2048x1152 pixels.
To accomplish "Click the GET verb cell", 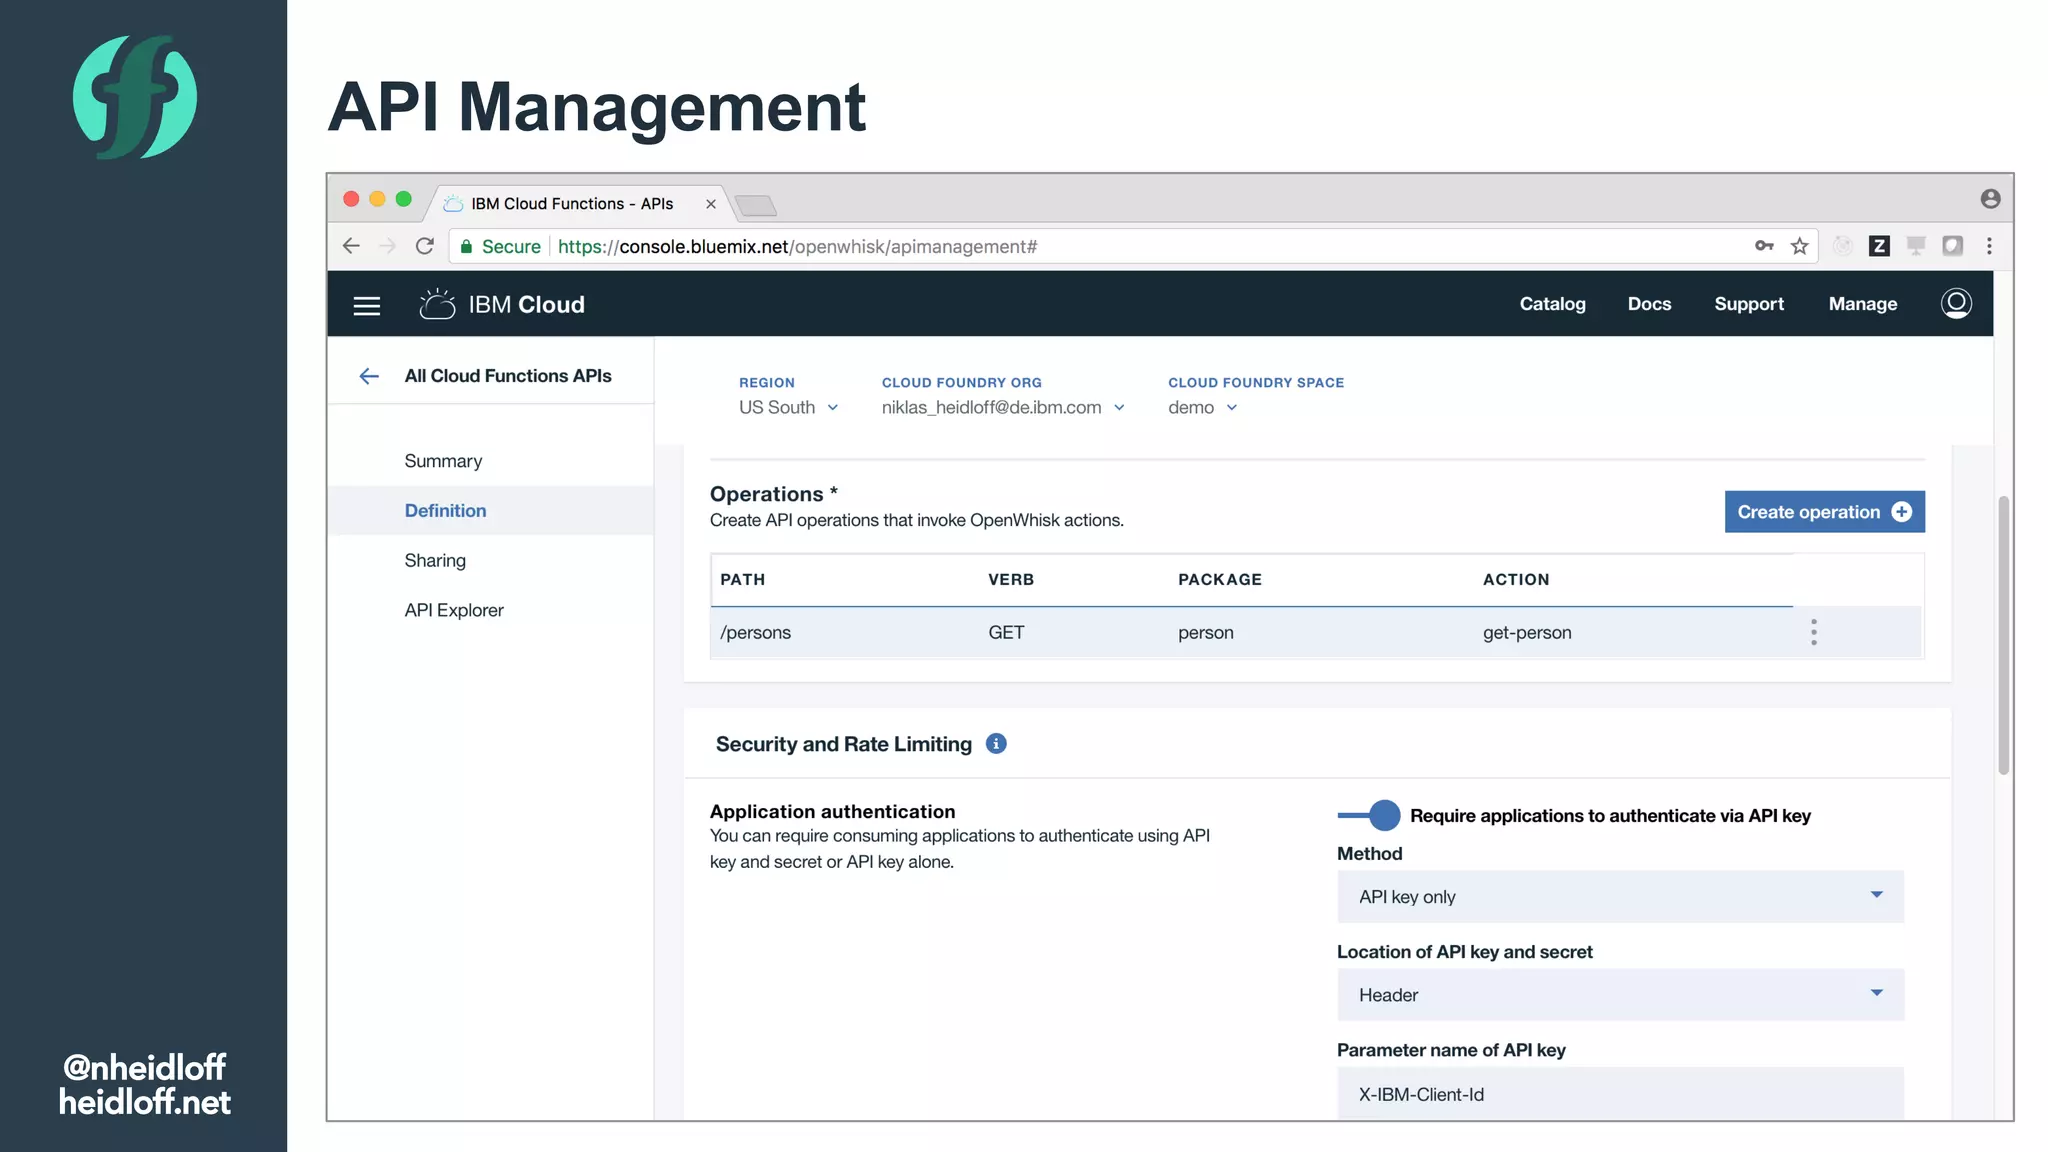I will (x=1006, y=632).
